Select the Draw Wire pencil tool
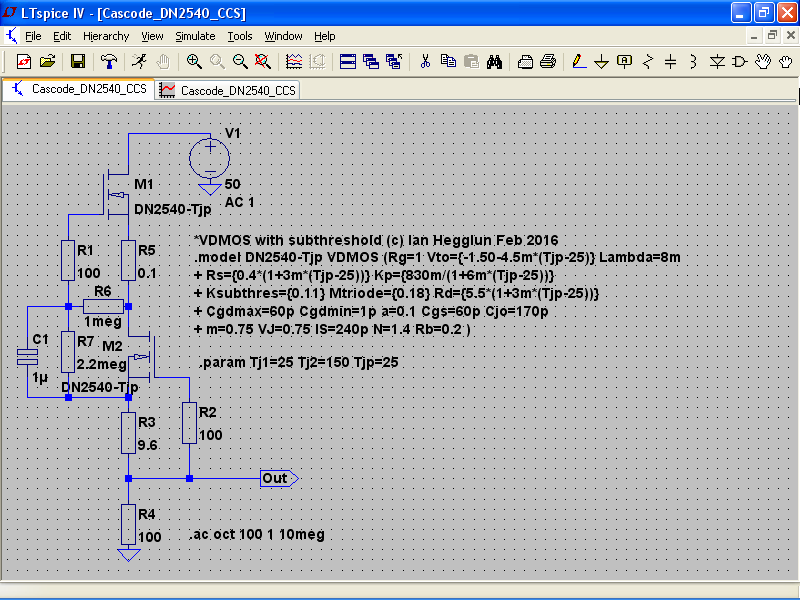Screen dimensions: 800x600 579,62
